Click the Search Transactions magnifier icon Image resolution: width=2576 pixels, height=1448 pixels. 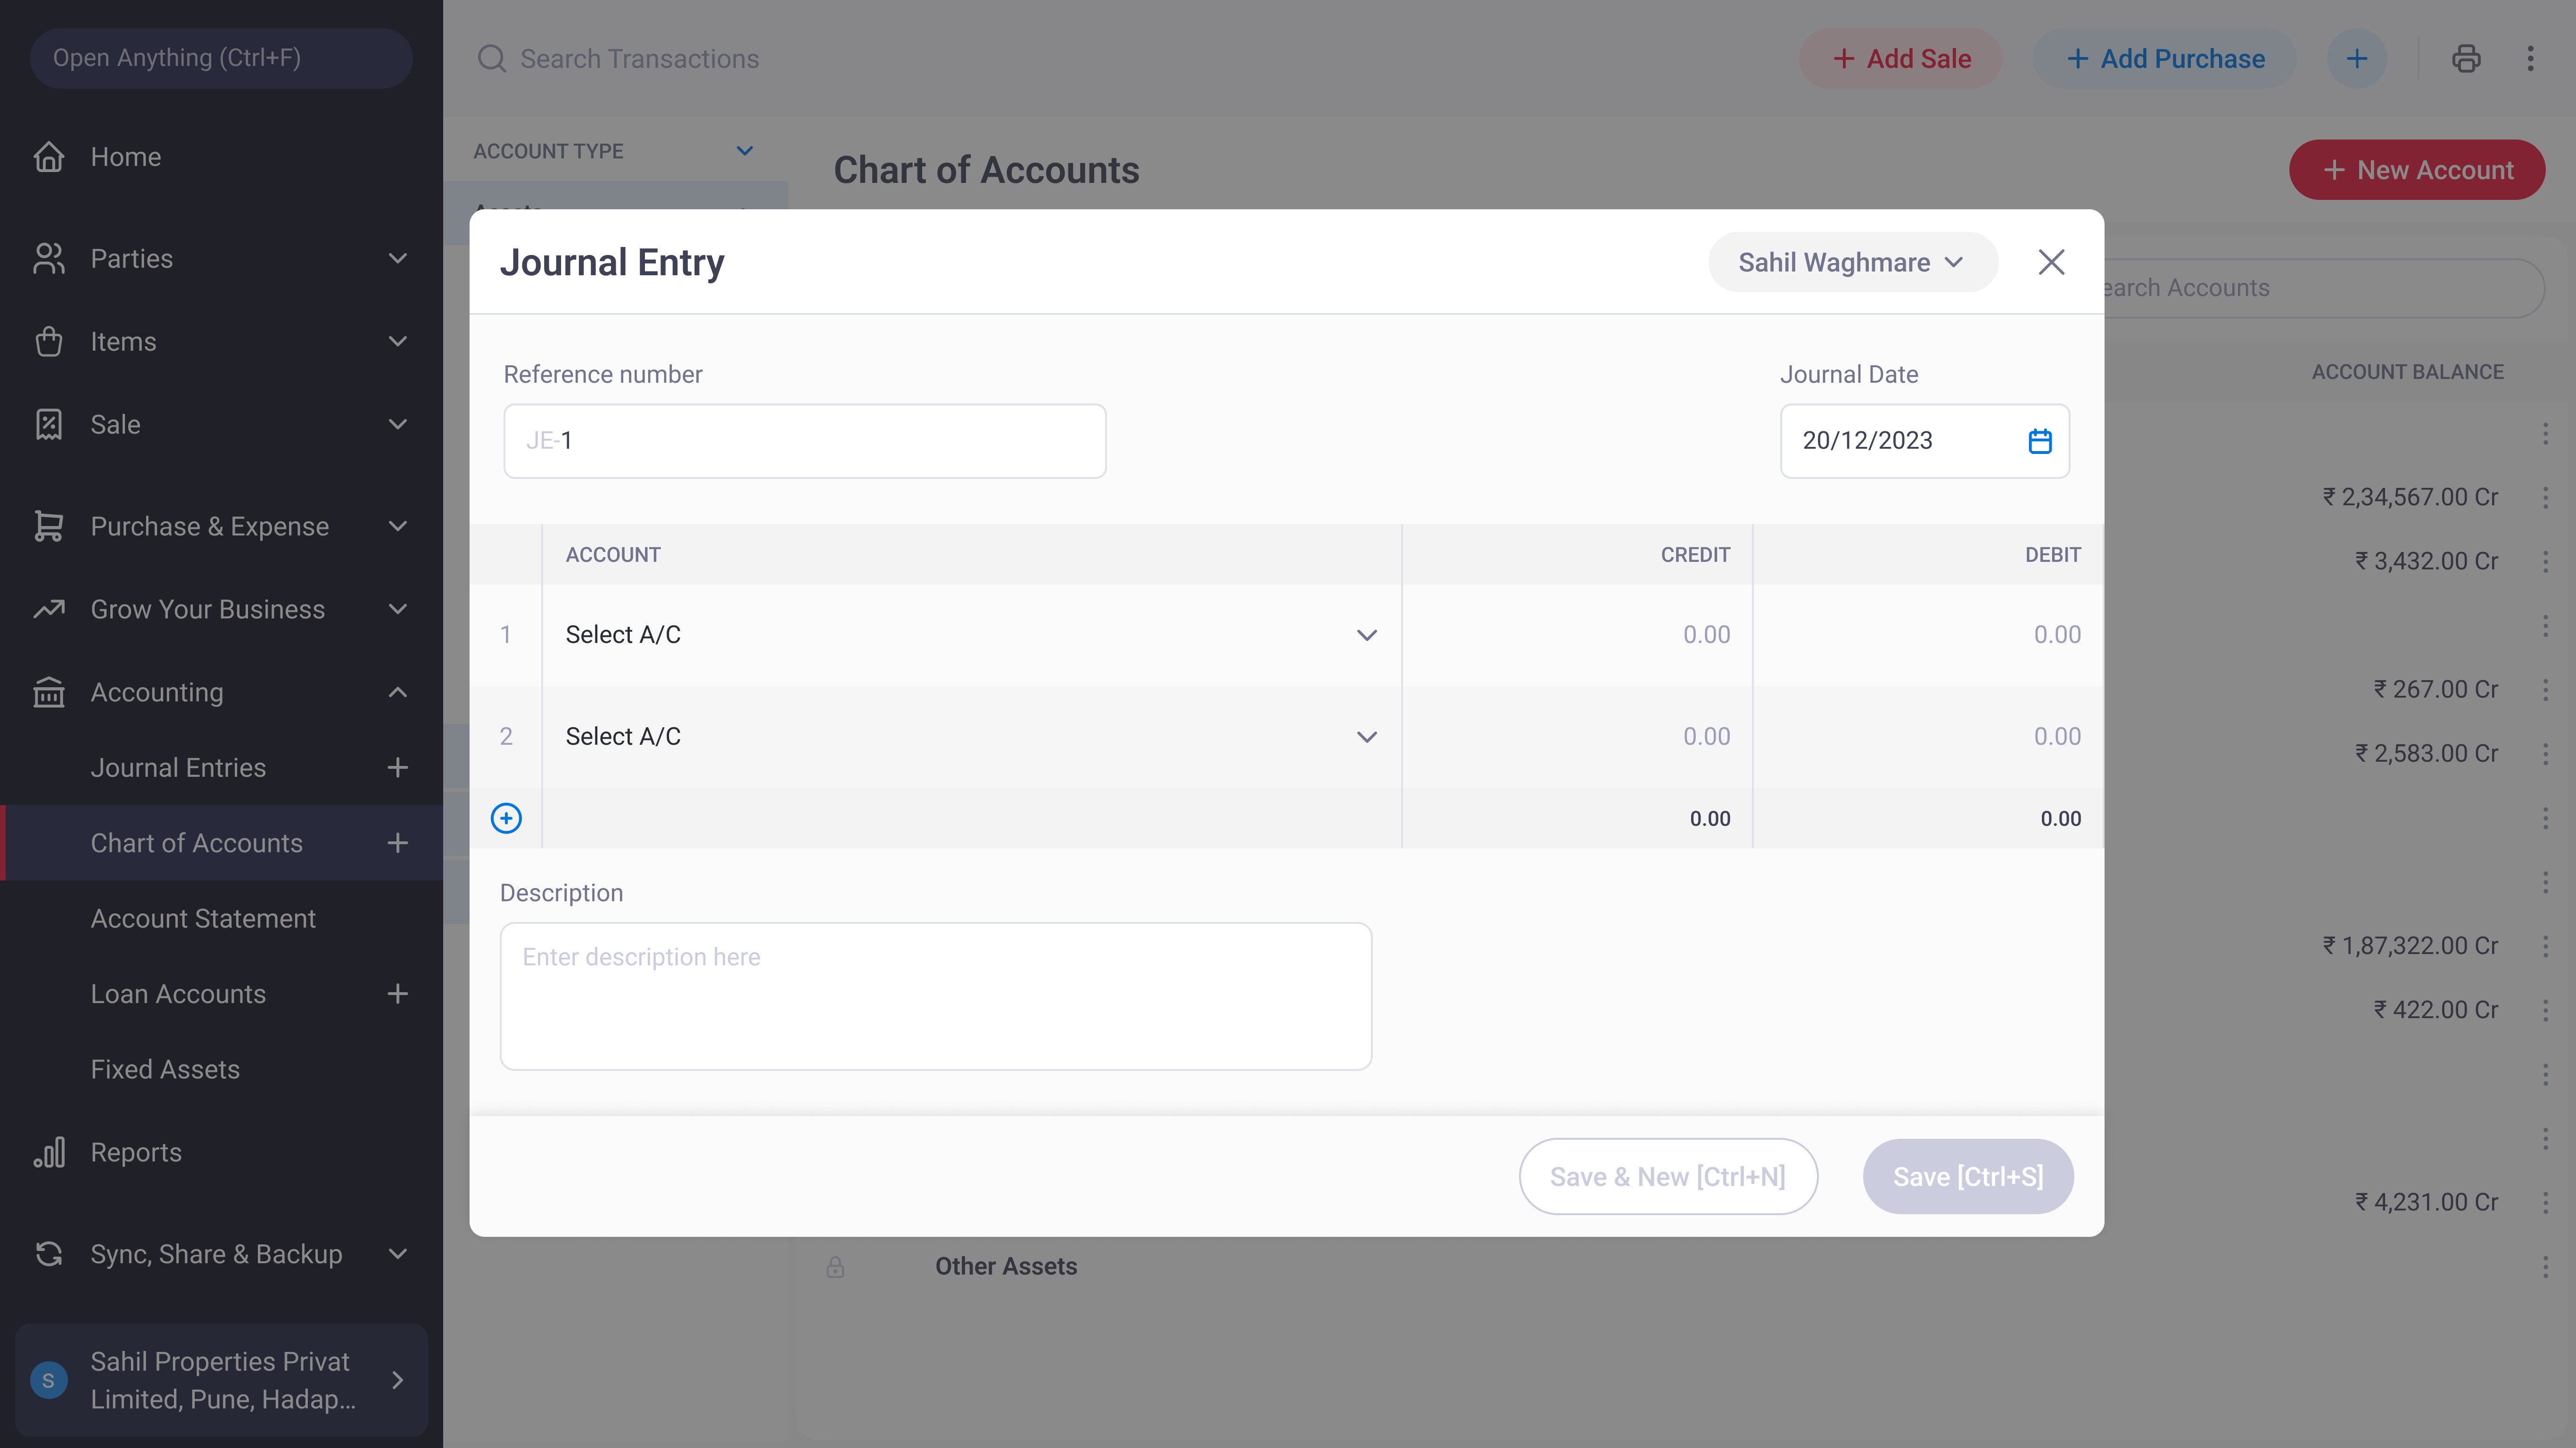(491, 59)
